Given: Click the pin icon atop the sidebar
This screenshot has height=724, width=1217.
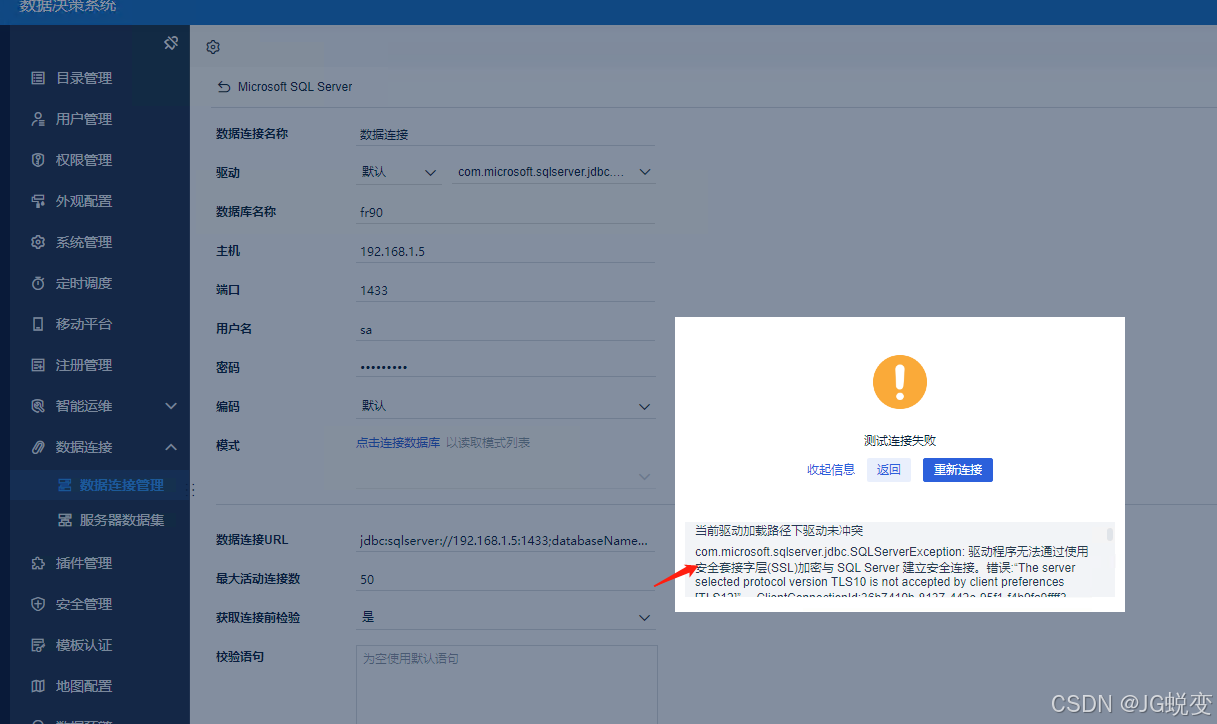Looking at the screenshot, I should 171,43.
